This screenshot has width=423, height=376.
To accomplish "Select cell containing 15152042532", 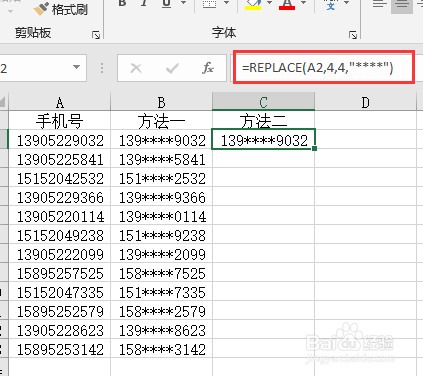I will tap(60, 178).
